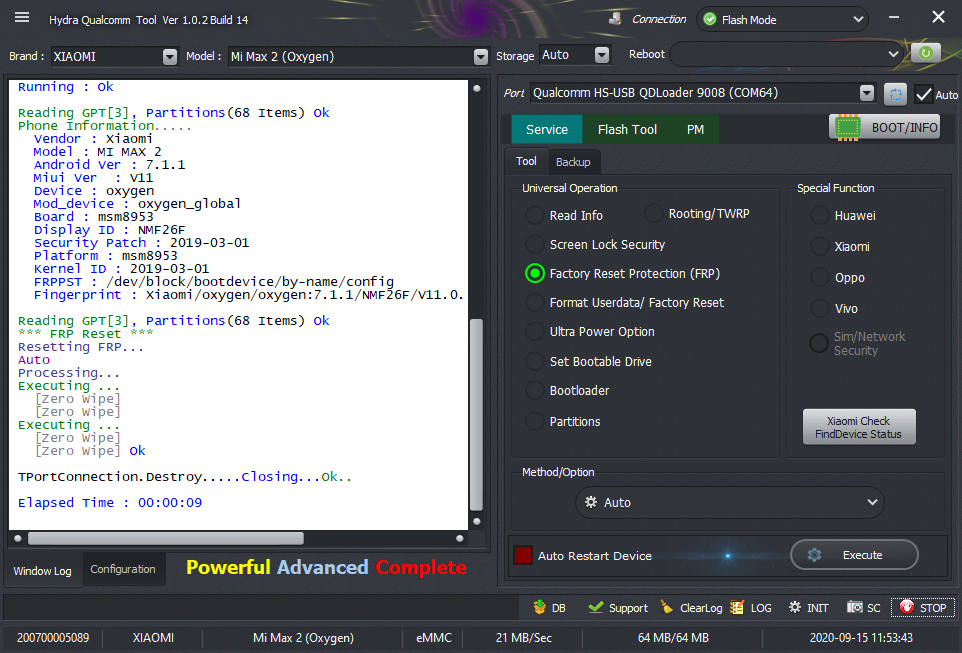Click the date-time status bar entry
The image size is (962, 653).
tap(861, 638)
